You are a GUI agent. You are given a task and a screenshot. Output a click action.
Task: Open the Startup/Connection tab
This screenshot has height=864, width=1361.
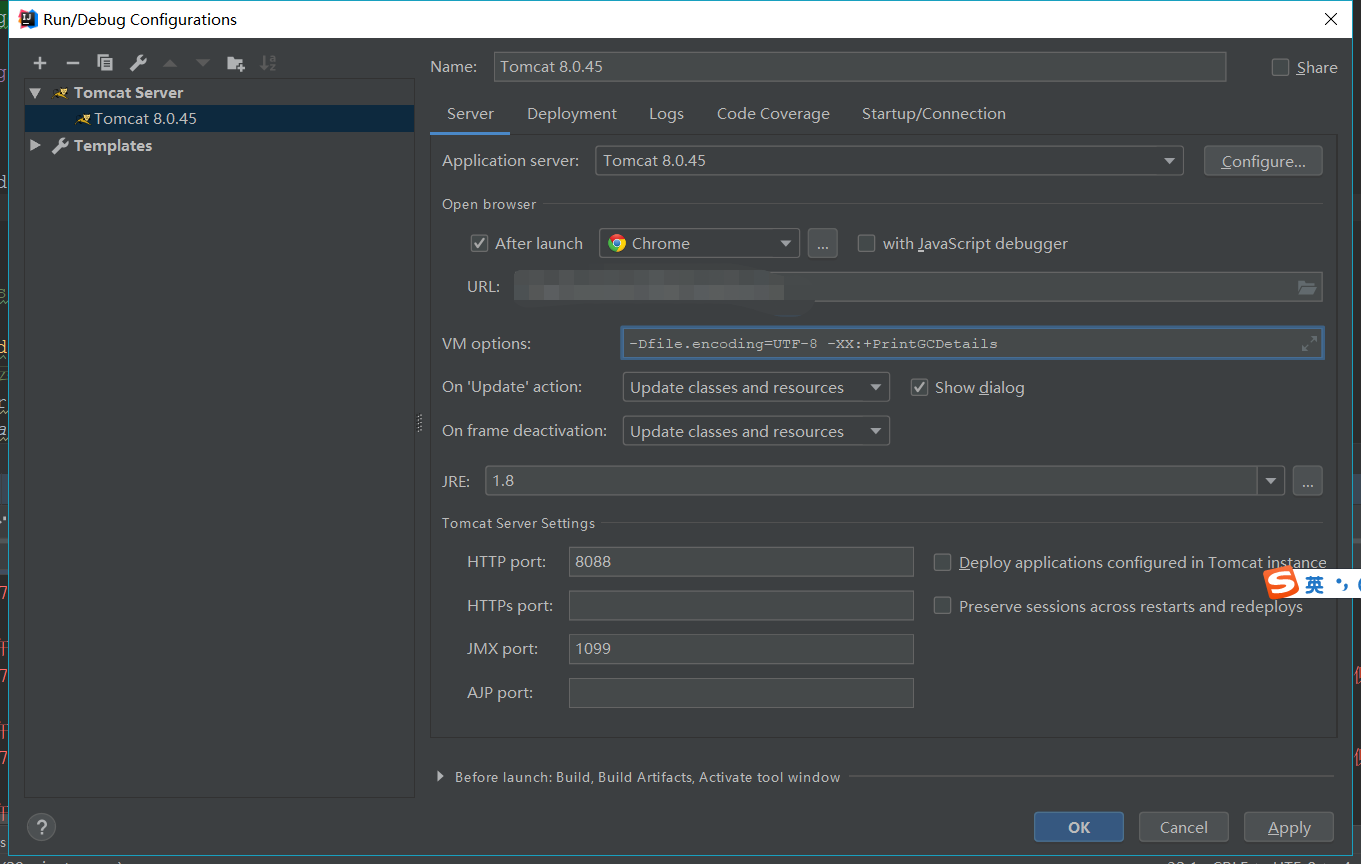point(934,114)
